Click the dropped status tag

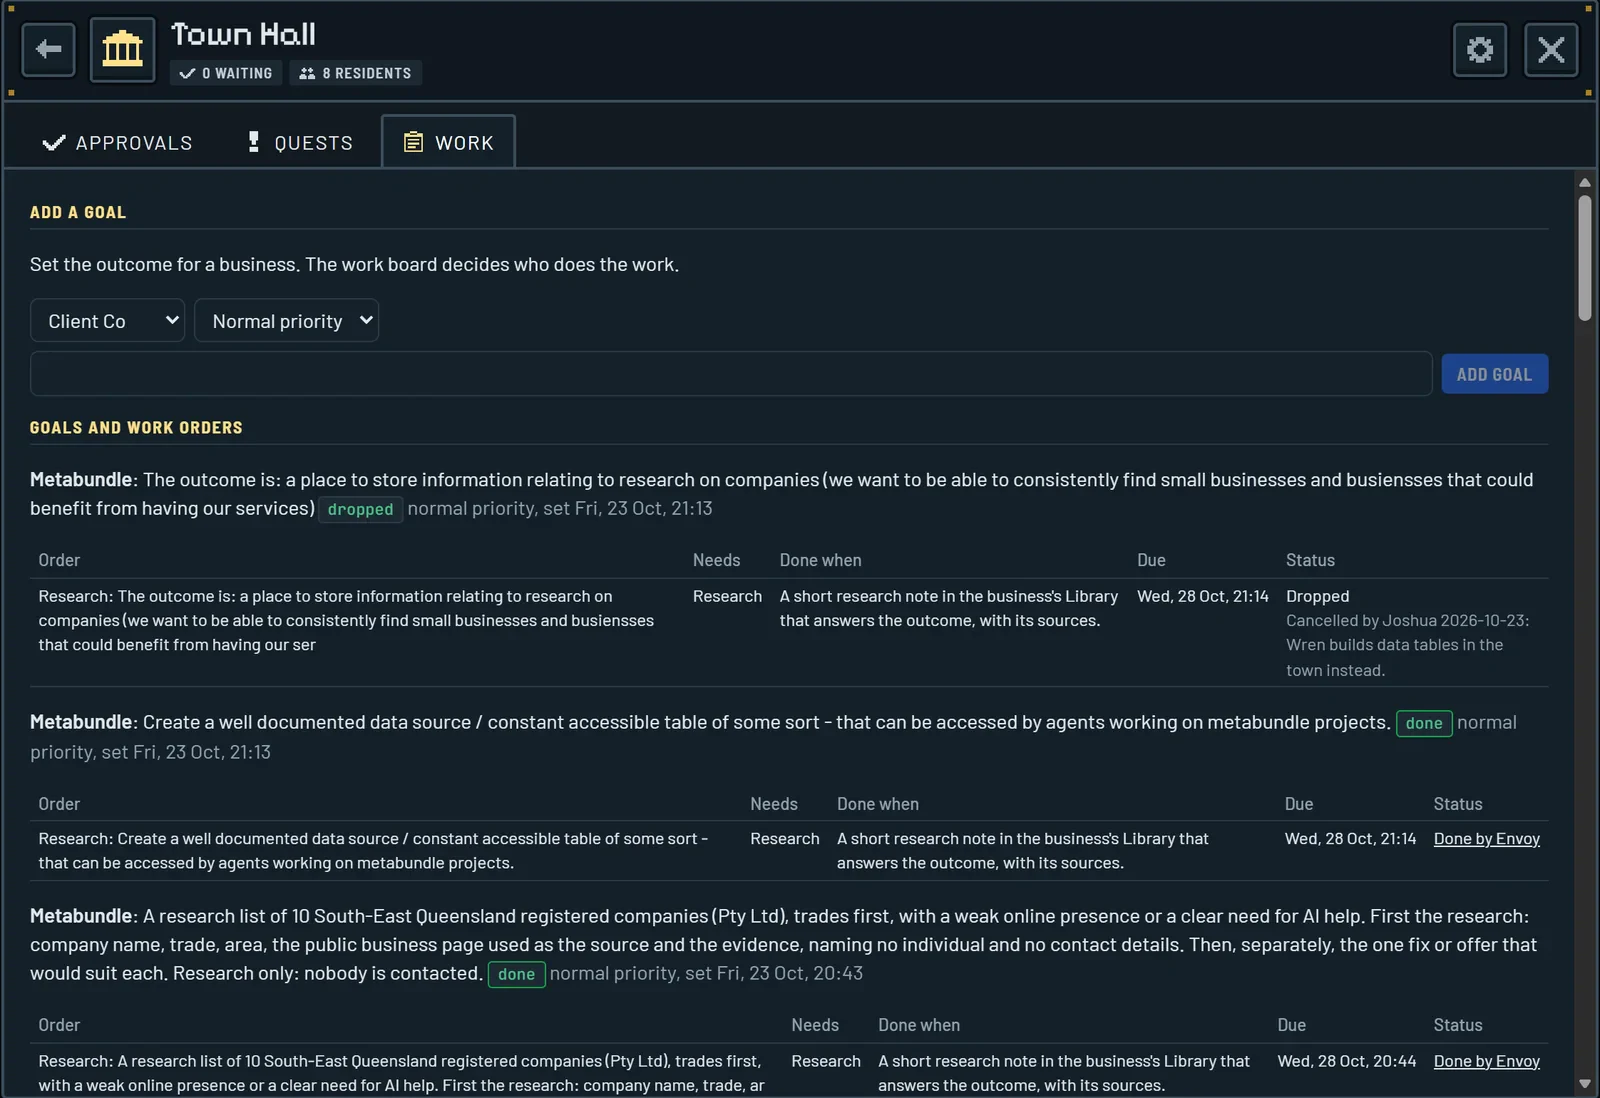point(361,509)
